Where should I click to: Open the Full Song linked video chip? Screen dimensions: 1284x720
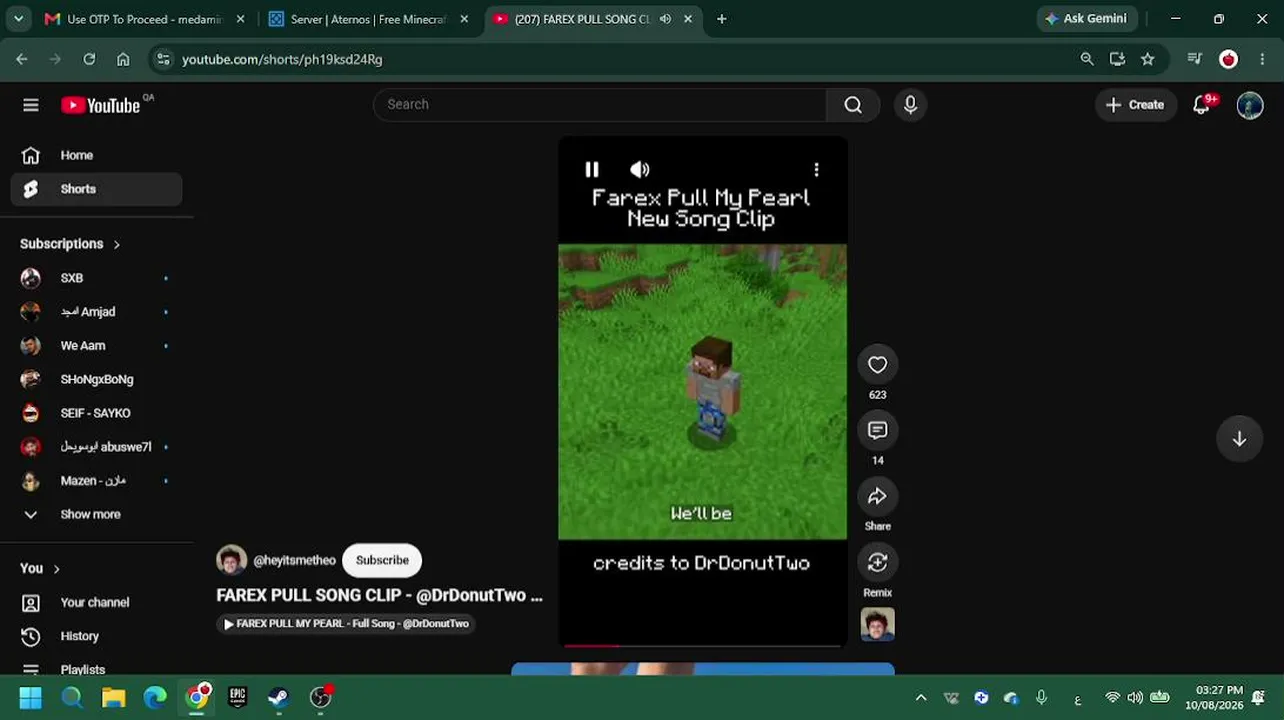click(345, 624)
